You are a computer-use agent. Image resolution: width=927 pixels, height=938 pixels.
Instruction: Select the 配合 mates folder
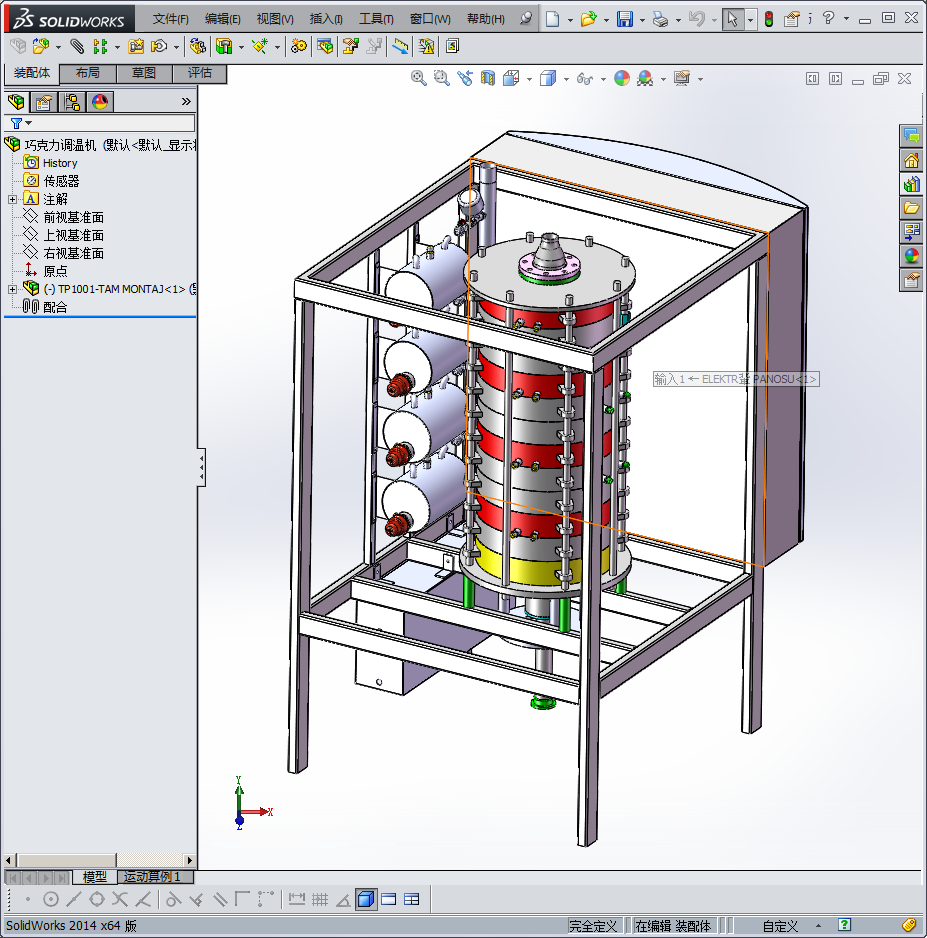(55, 307)
